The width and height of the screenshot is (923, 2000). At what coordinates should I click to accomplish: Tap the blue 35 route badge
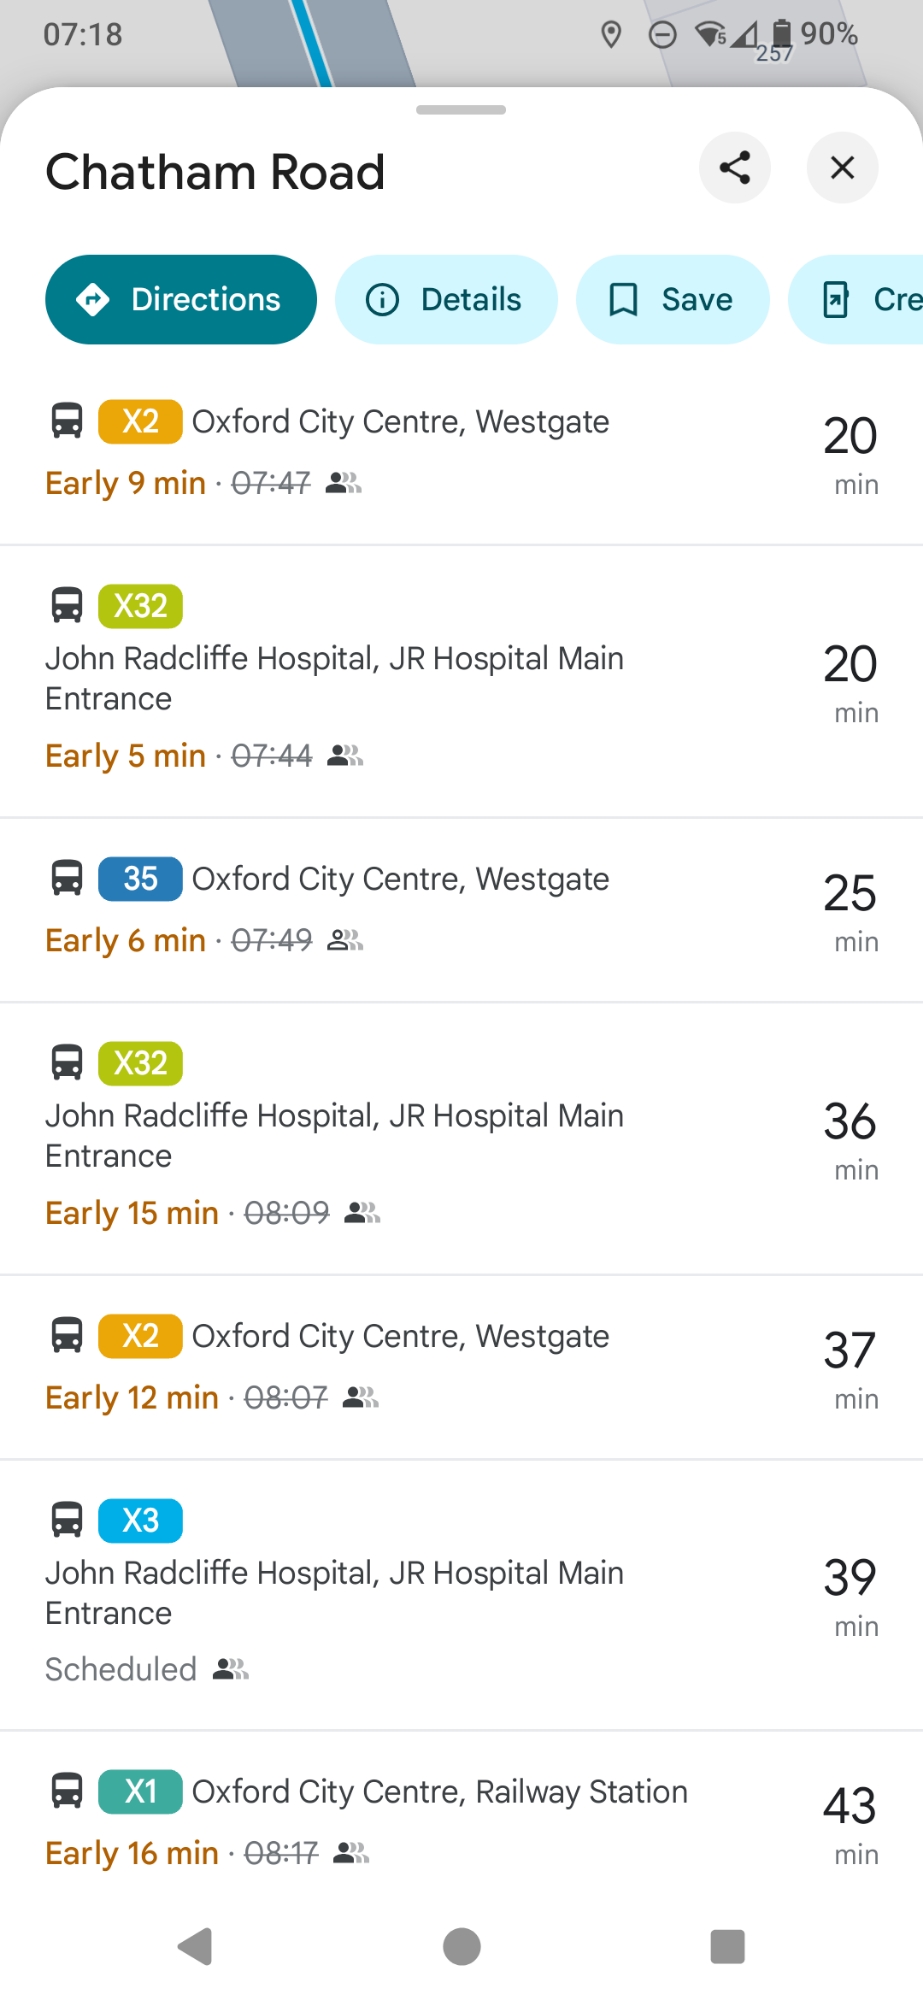pos(140,878)
